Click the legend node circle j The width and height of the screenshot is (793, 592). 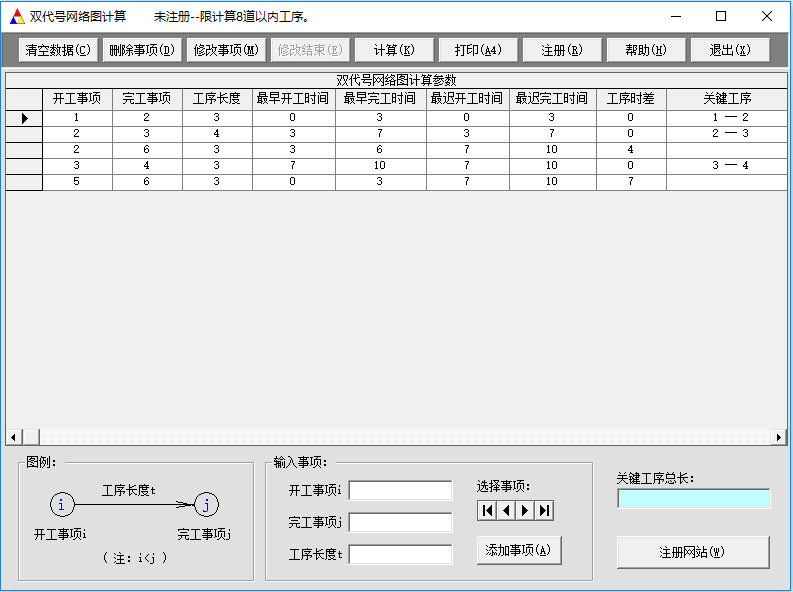(x=206, y=505)
